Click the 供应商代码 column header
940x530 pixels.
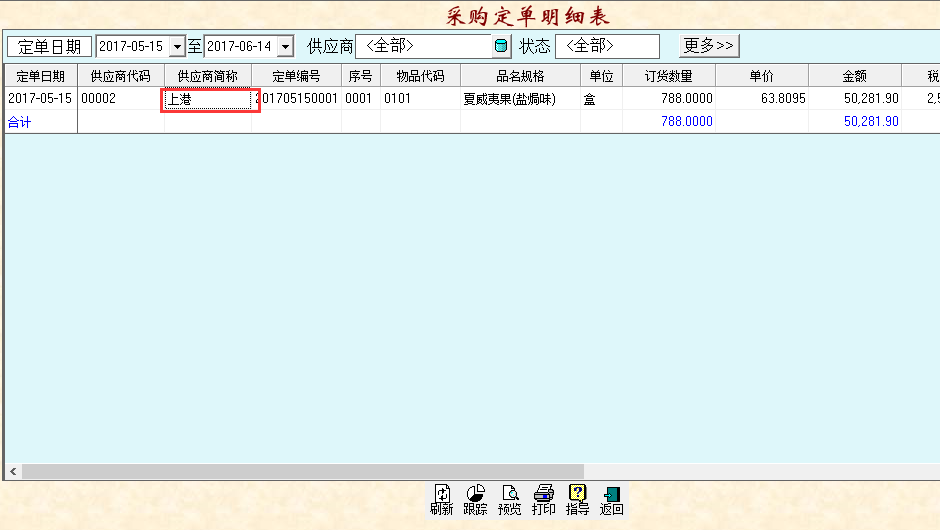click(120, 76)
